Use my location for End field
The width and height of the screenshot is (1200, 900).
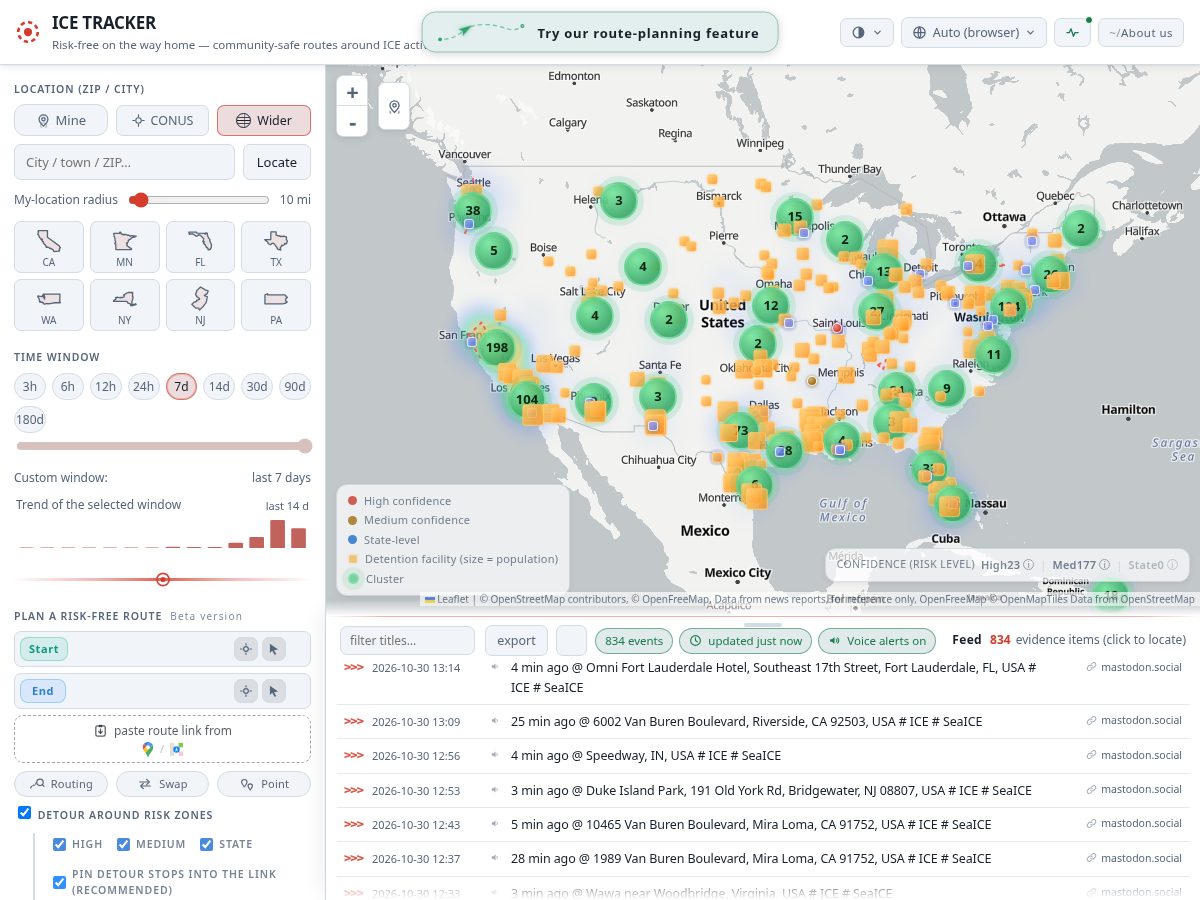tap(246, 691)
